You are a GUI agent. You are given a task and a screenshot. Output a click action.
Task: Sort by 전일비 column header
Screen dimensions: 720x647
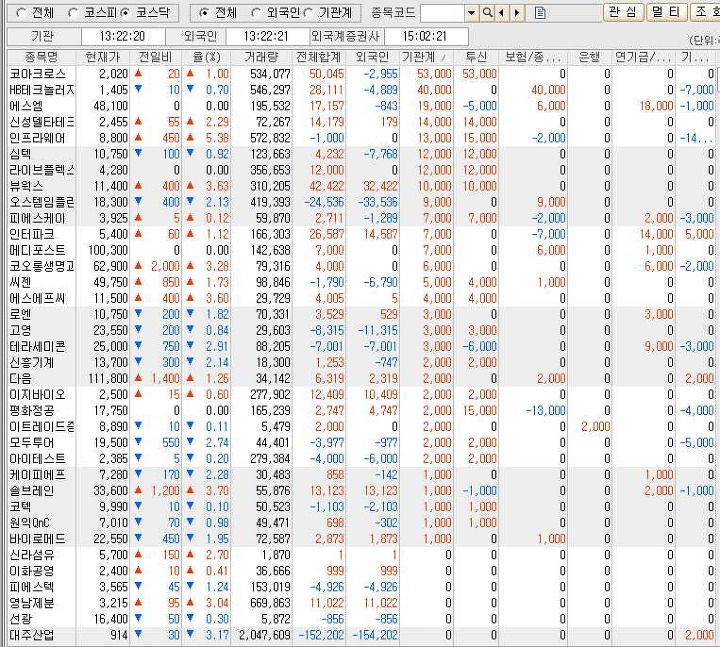tap(155, 57)
